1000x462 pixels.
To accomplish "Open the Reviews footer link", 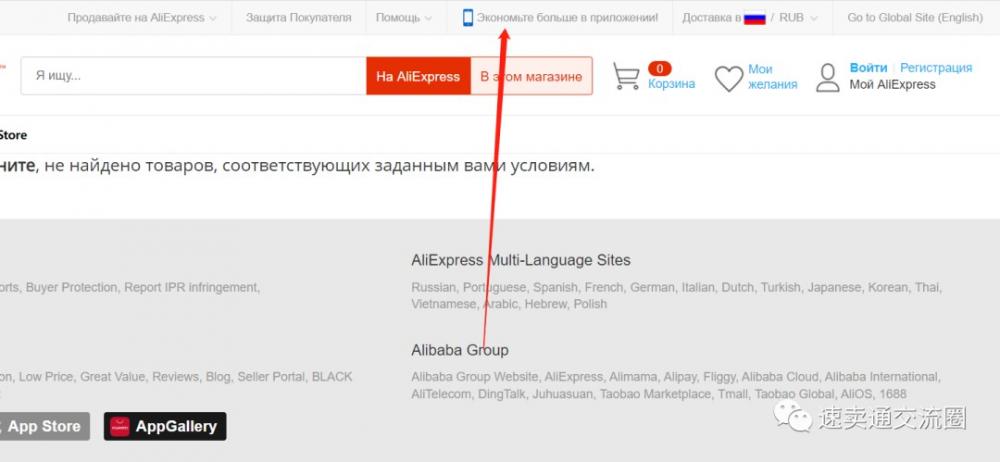I will 175,377.
